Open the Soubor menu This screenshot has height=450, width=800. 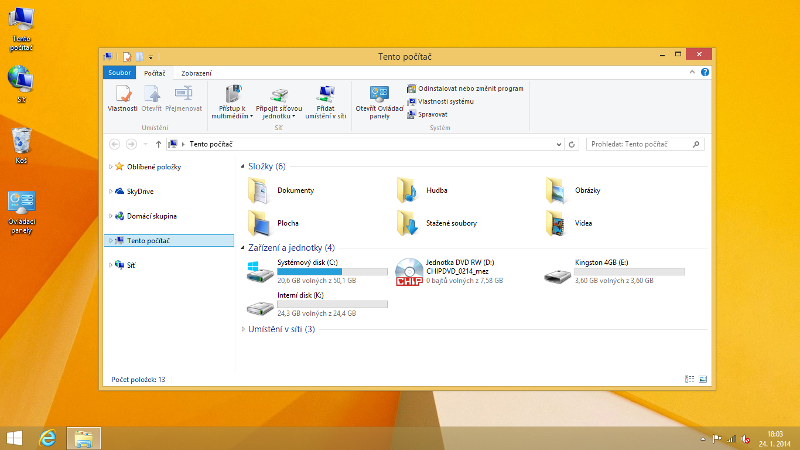pyautogui.click(x=119, y=74)
